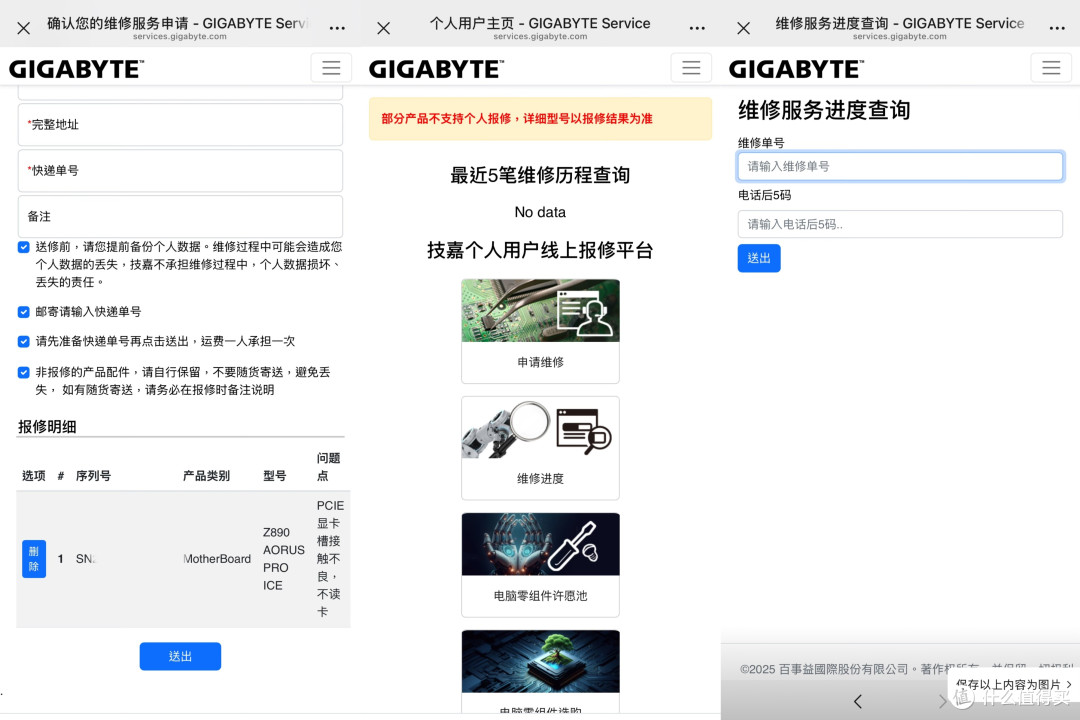This screenshot has width=1080, height=720.
Task: Open more options on 维修服务进度查询 page
Action: [1057, 28]
